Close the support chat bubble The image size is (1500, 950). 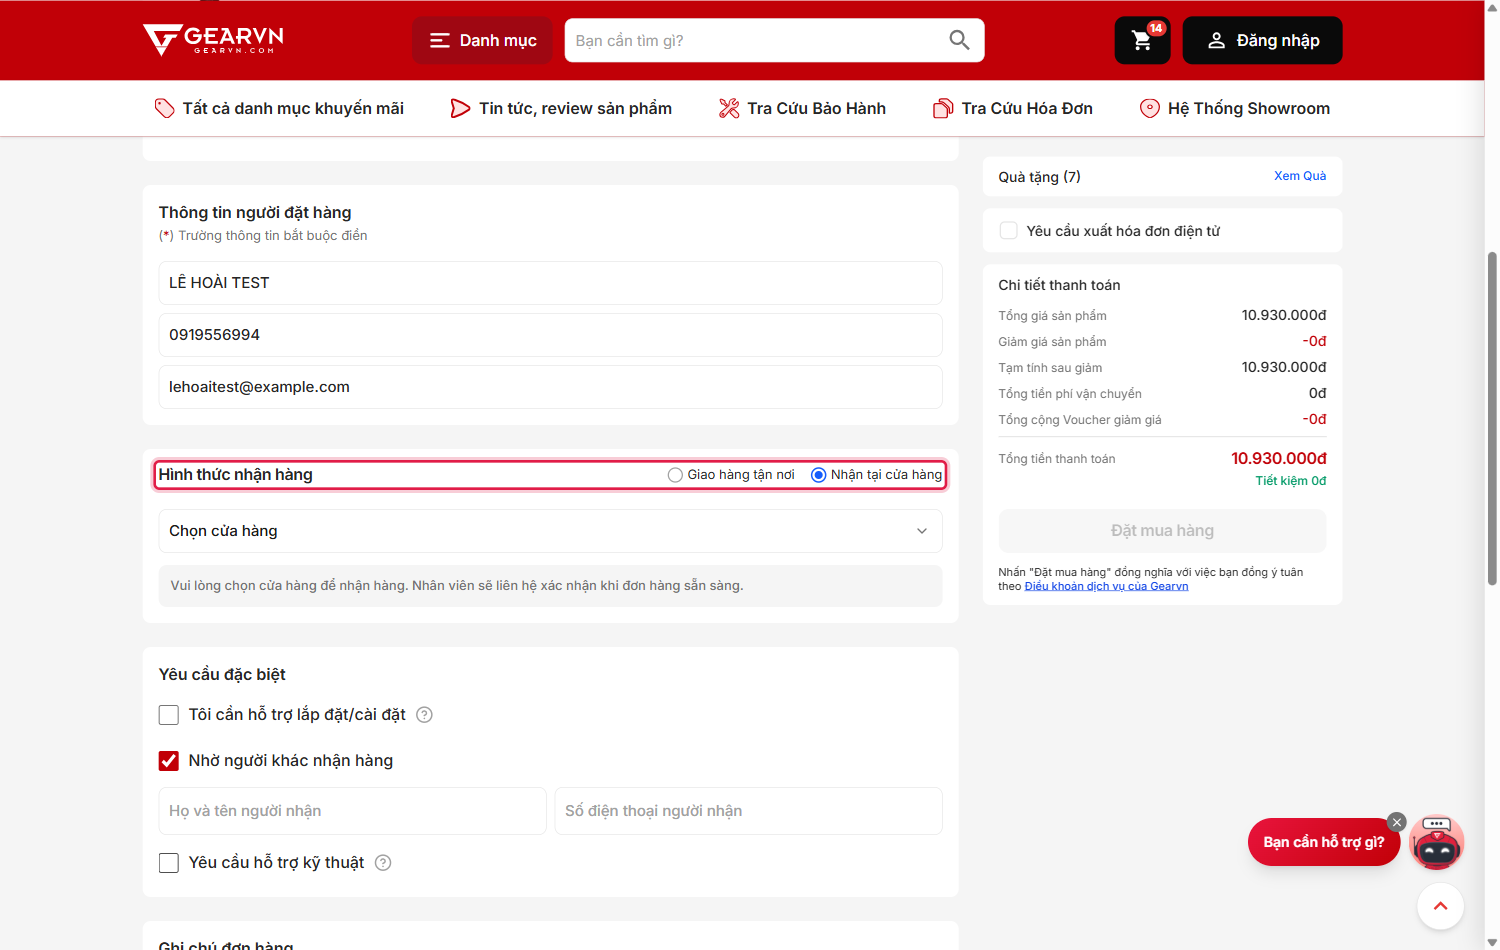coord(1397,822)
